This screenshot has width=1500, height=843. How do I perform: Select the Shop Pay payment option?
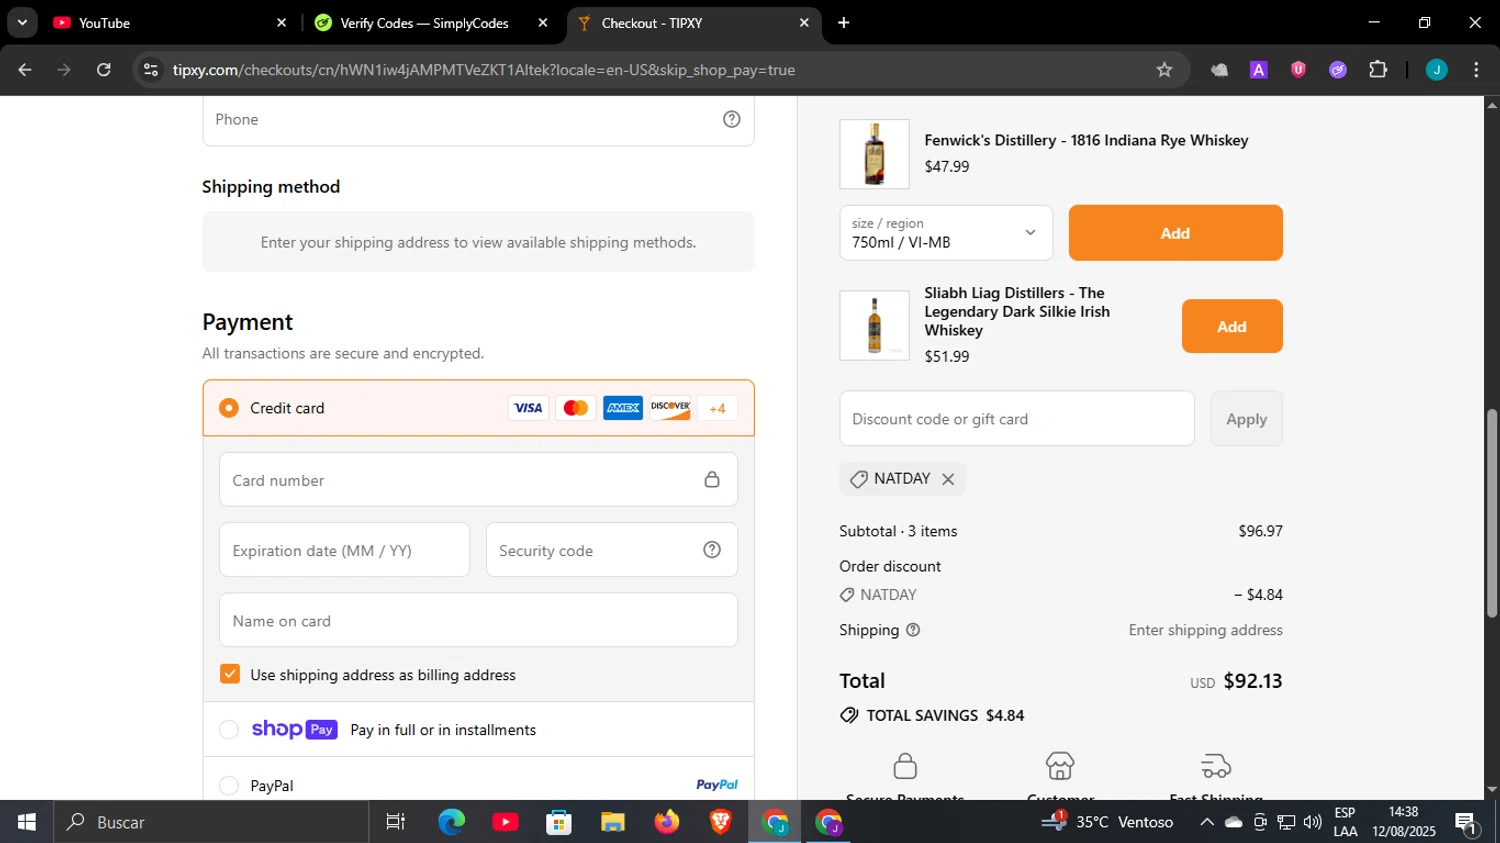point(229,730)
